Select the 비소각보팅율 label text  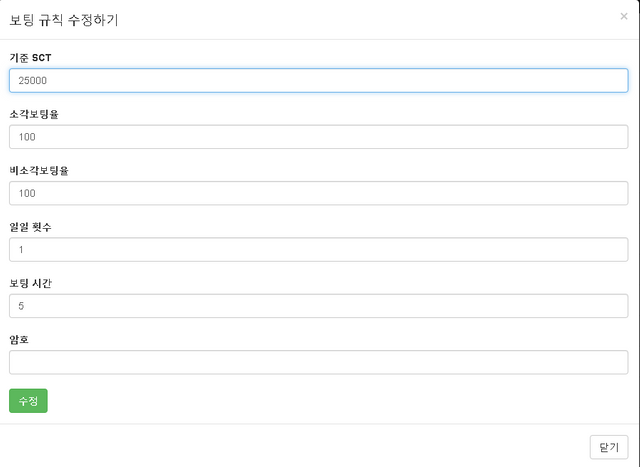pyautogui.click(x=39, y=171)
